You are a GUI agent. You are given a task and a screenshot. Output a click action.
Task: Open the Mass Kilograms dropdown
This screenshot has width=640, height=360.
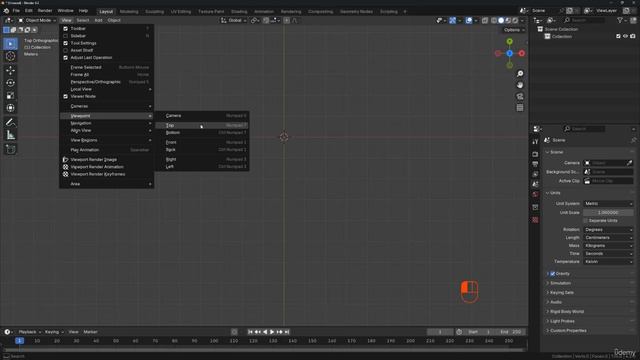pyautogui.click(x=608, y=246)
